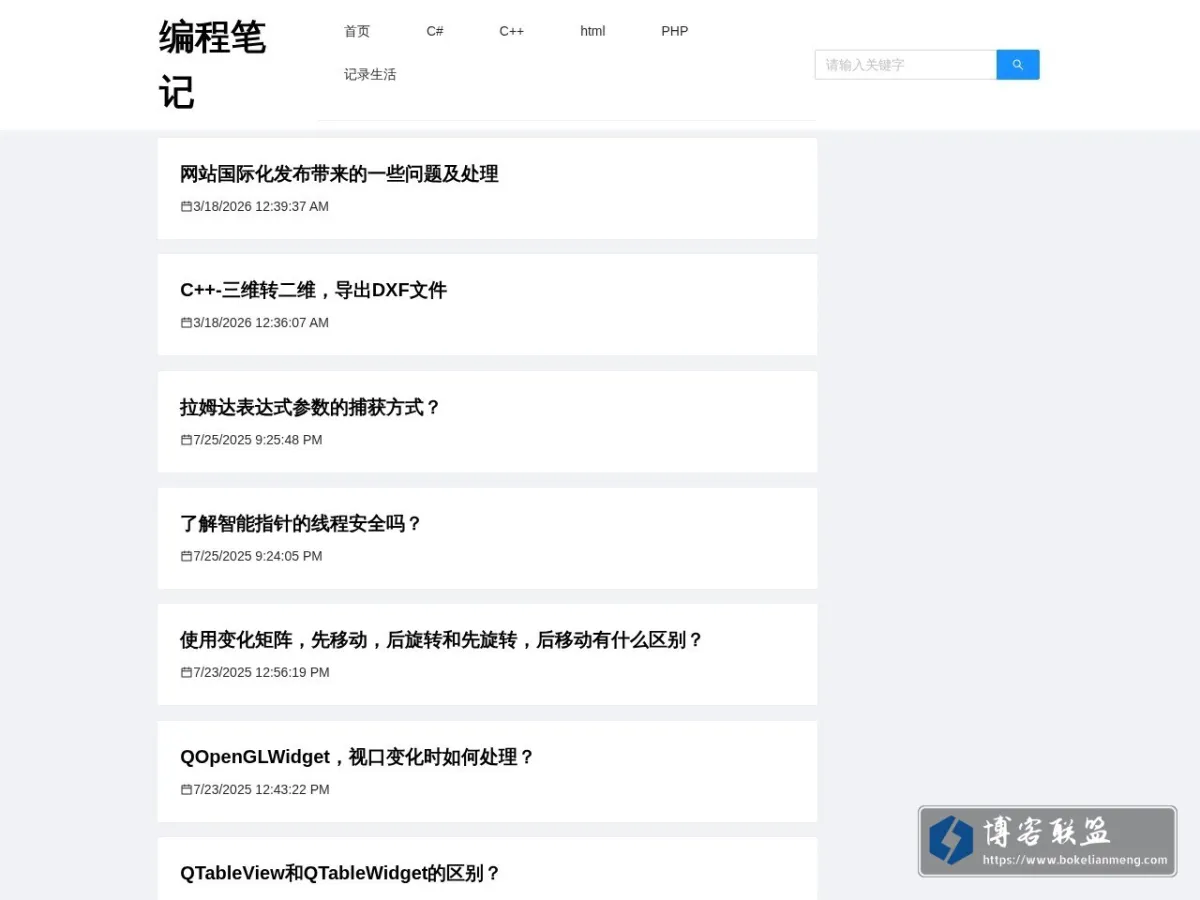Screen dimensions: 1200x900
Task: Click date text 3/18/2026 12:39:37 AM
Action: (x=261, y=206)
